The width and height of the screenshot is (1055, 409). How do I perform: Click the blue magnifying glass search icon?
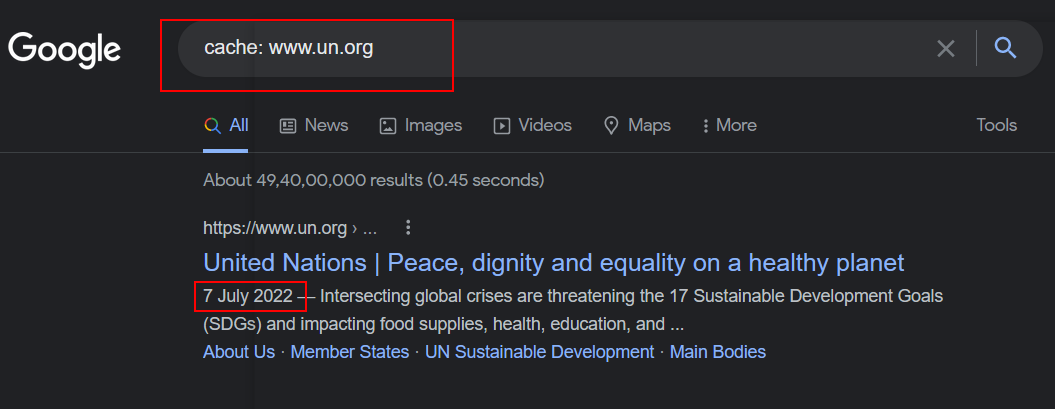(1005, 48)
